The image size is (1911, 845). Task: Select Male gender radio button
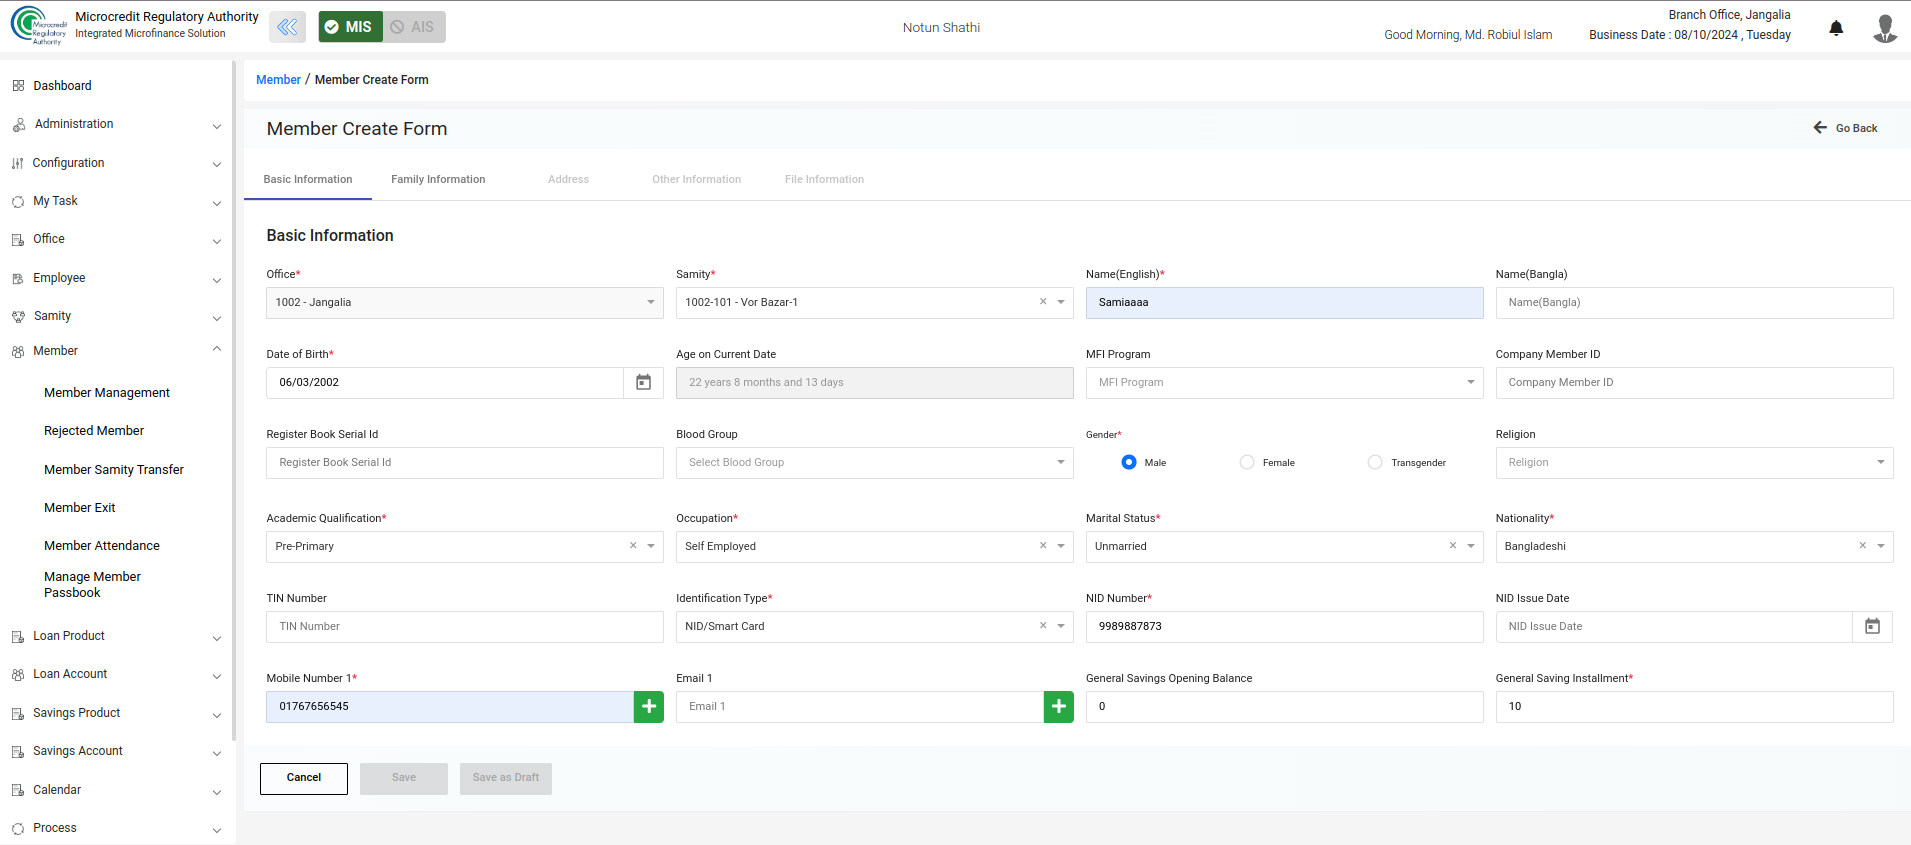[x=1129, y=462]
